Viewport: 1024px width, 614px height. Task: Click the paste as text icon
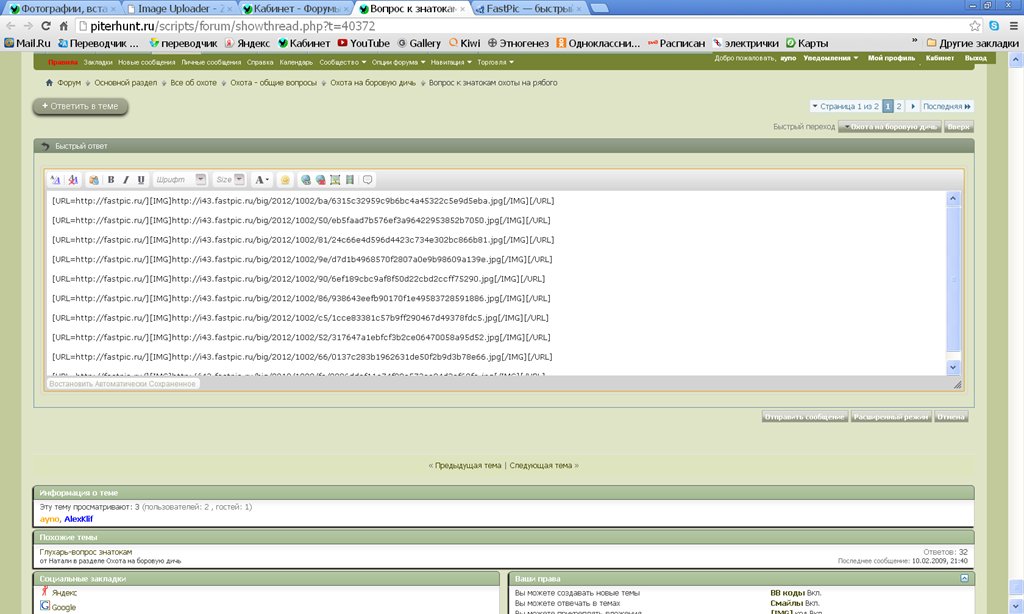click(94, 180)
